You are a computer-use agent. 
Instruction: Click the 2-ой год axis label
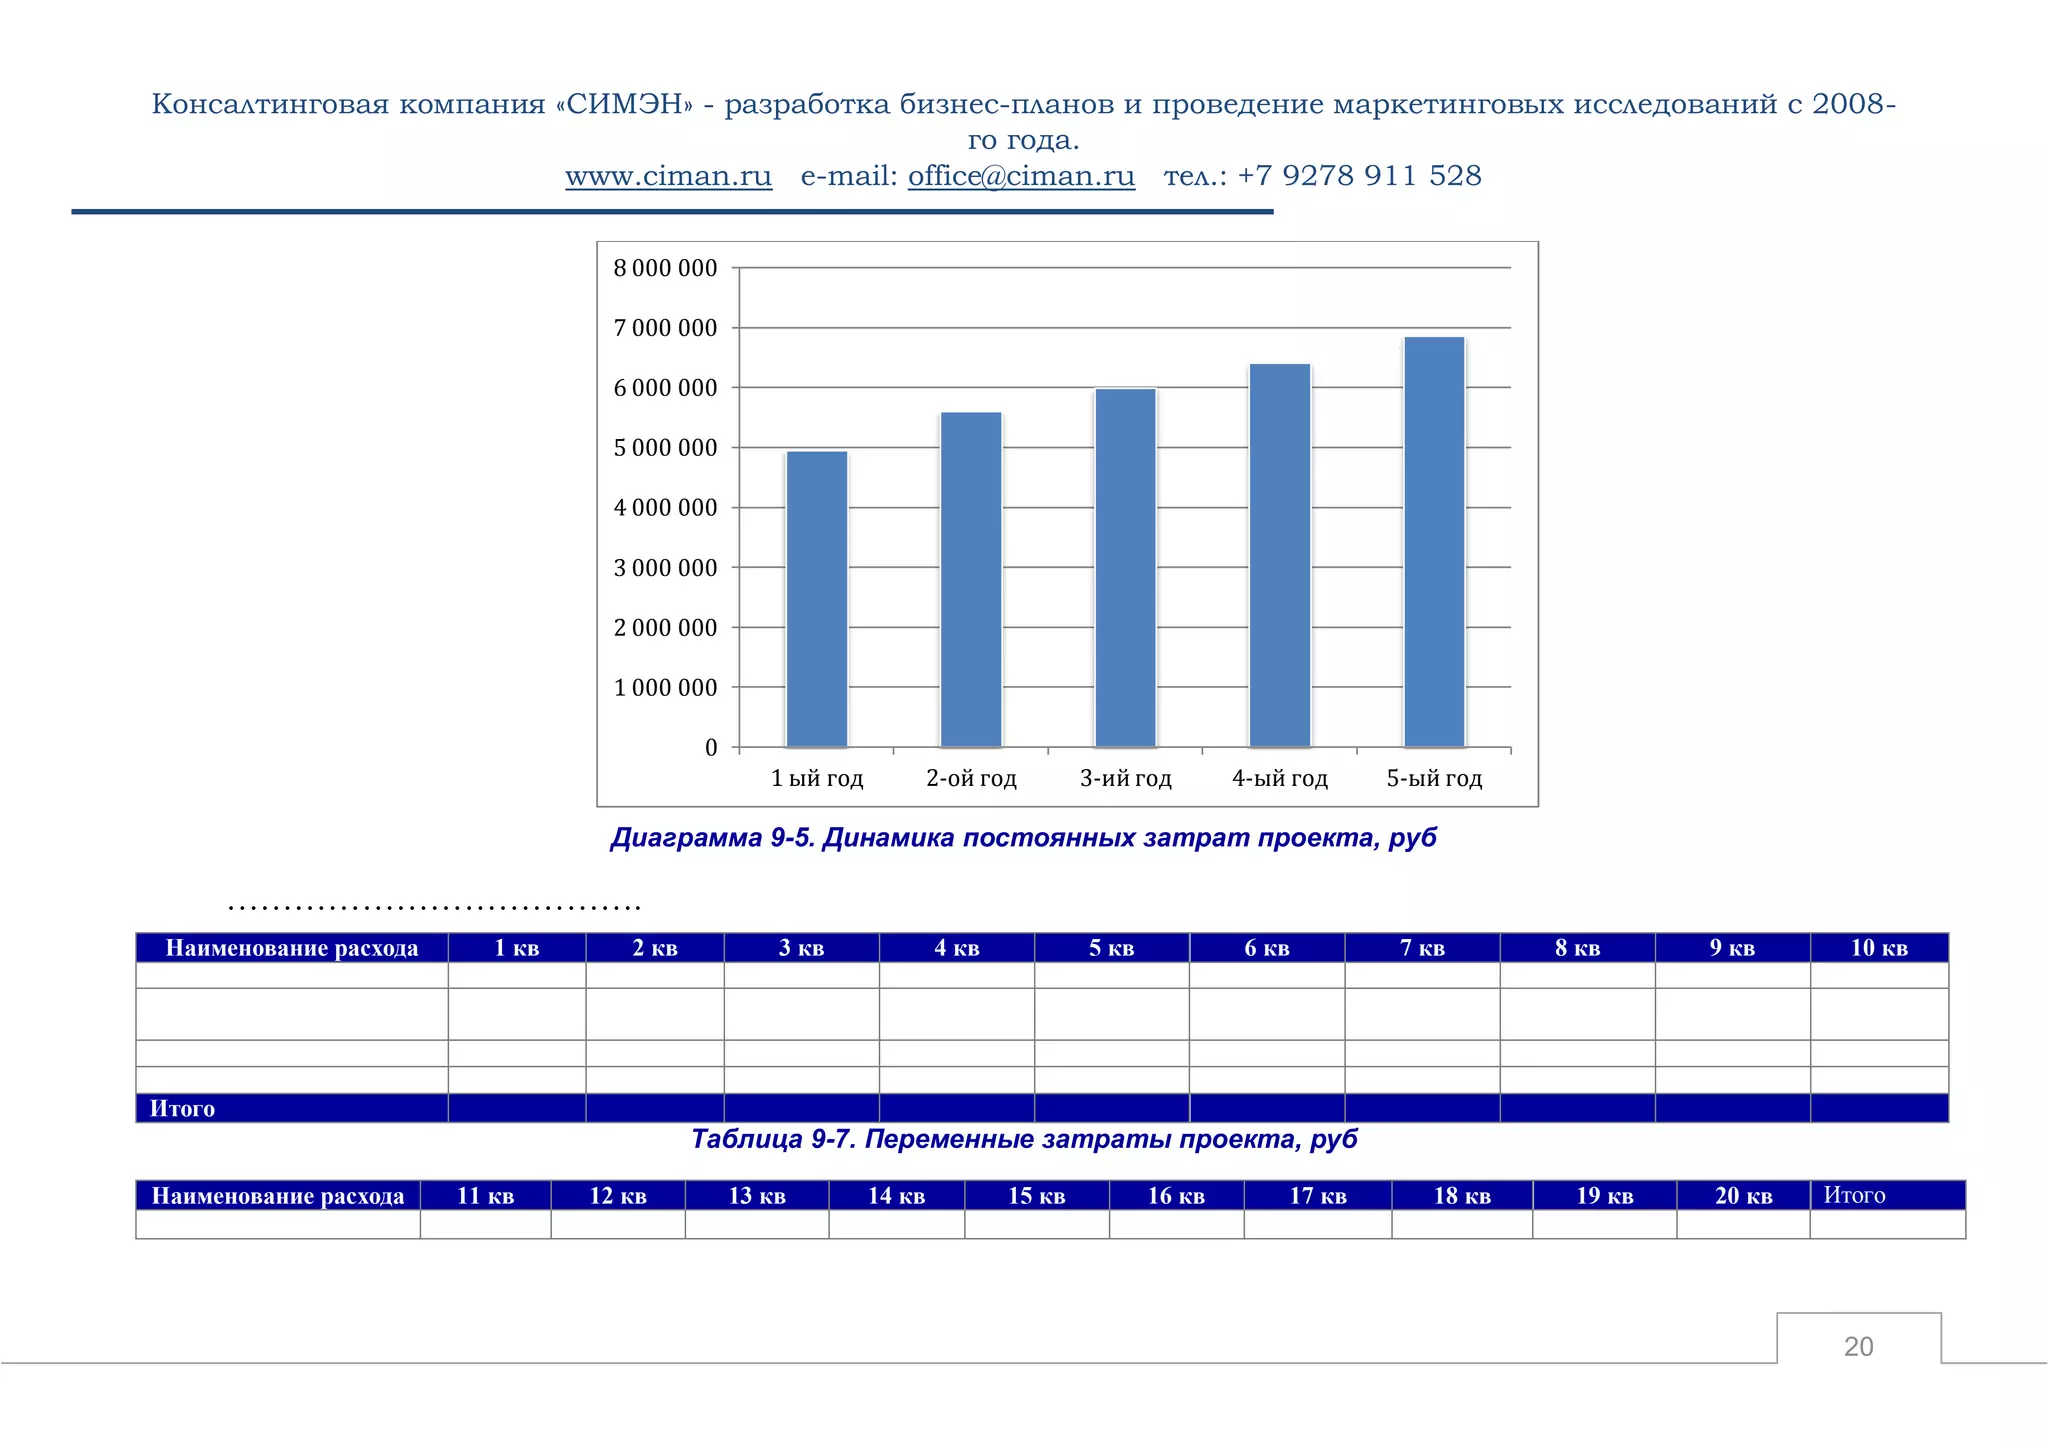click(x=971, y=778)
